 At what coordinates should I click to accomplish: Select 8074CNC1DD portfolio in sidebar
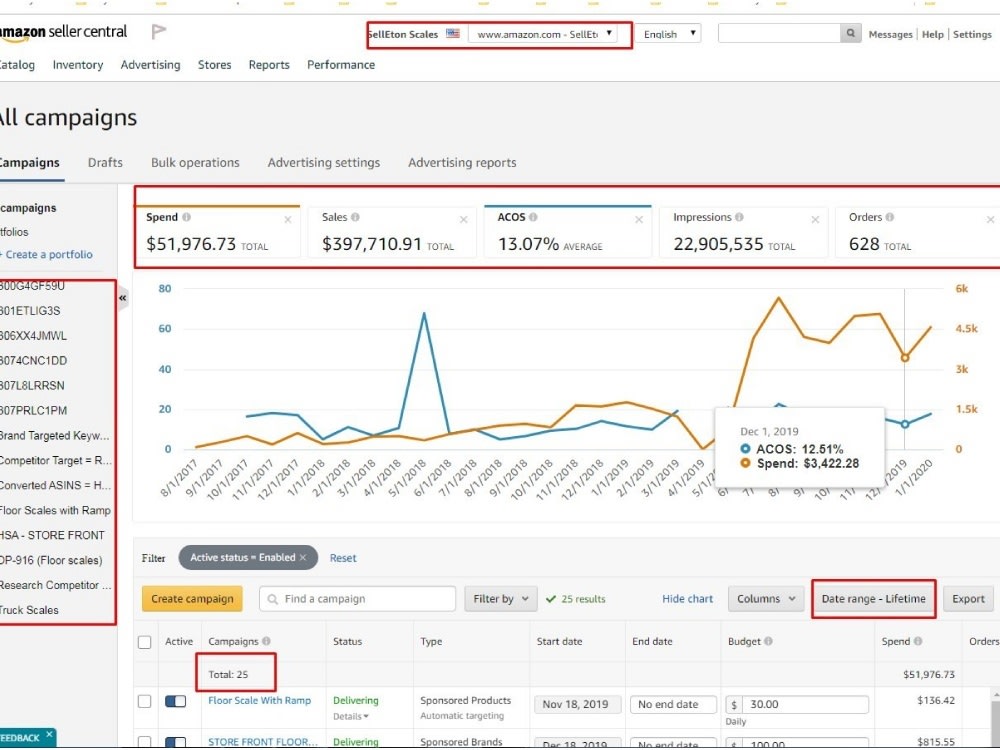pos(33,360)
